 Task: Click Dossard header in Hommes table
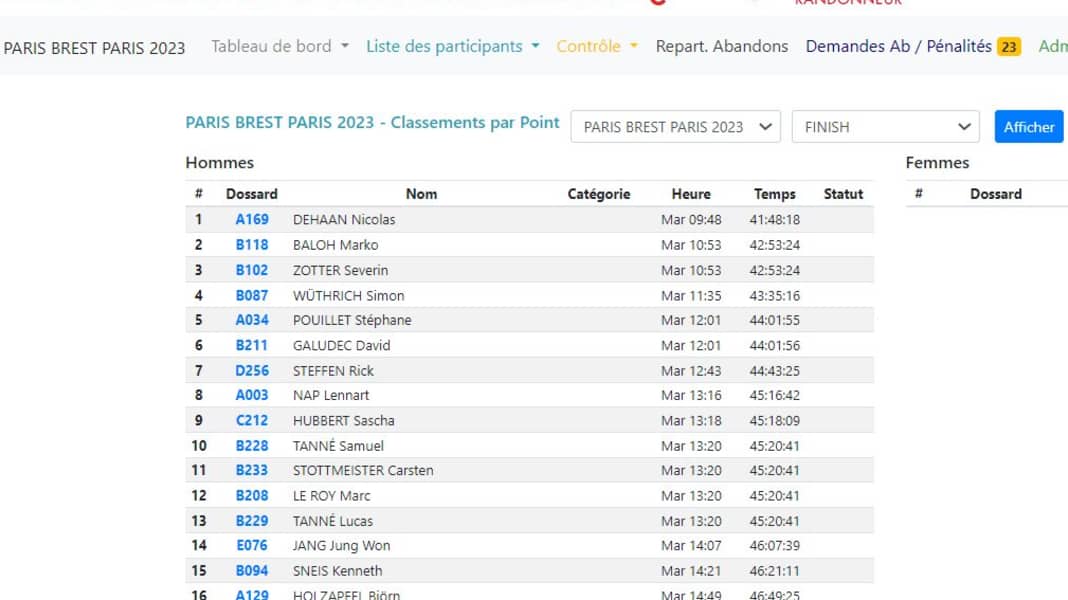(x=252, y=193)
